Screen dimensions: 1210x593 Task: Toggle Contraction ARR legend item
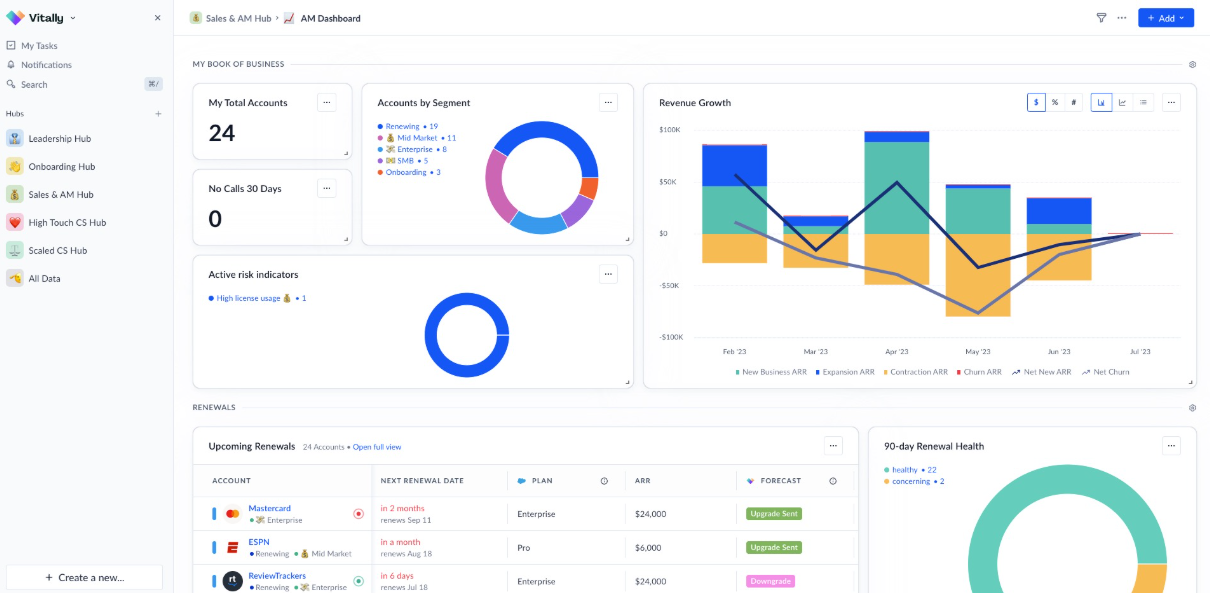coord(915,372)
